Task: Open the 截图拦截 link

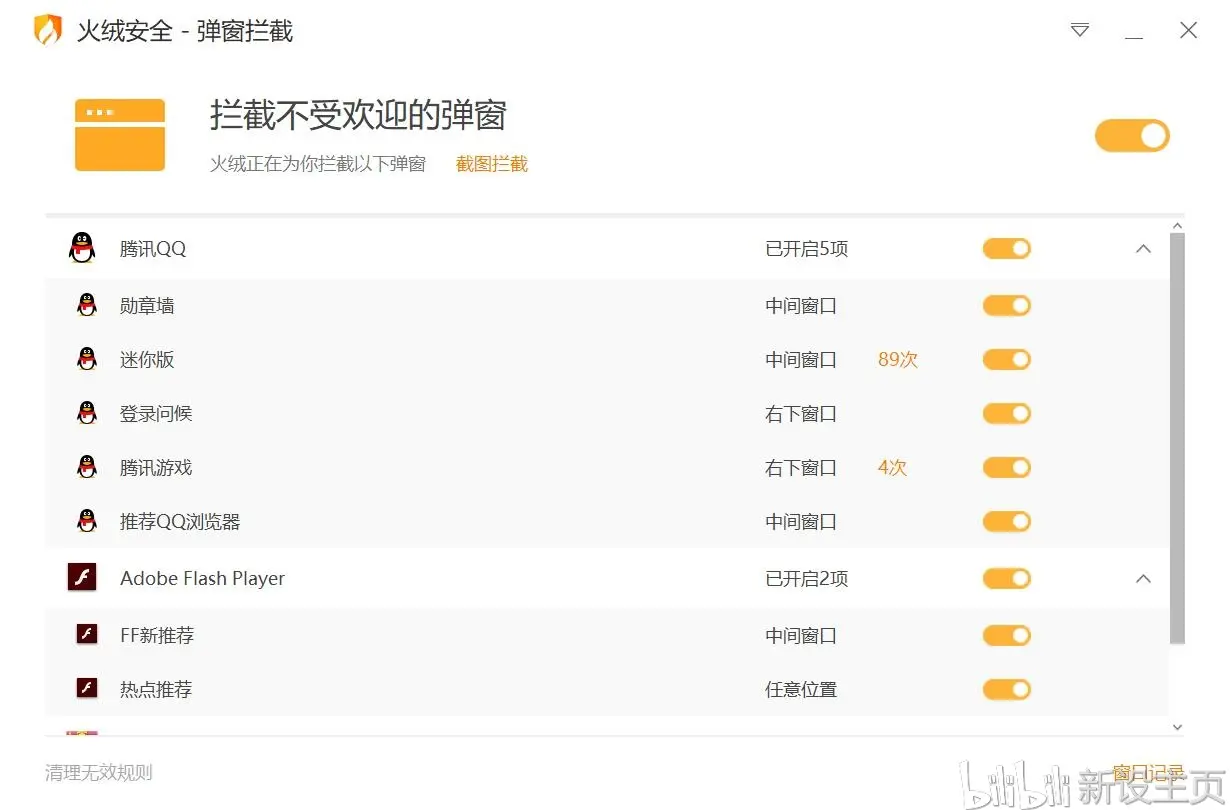Action: [x=492, y=164]
